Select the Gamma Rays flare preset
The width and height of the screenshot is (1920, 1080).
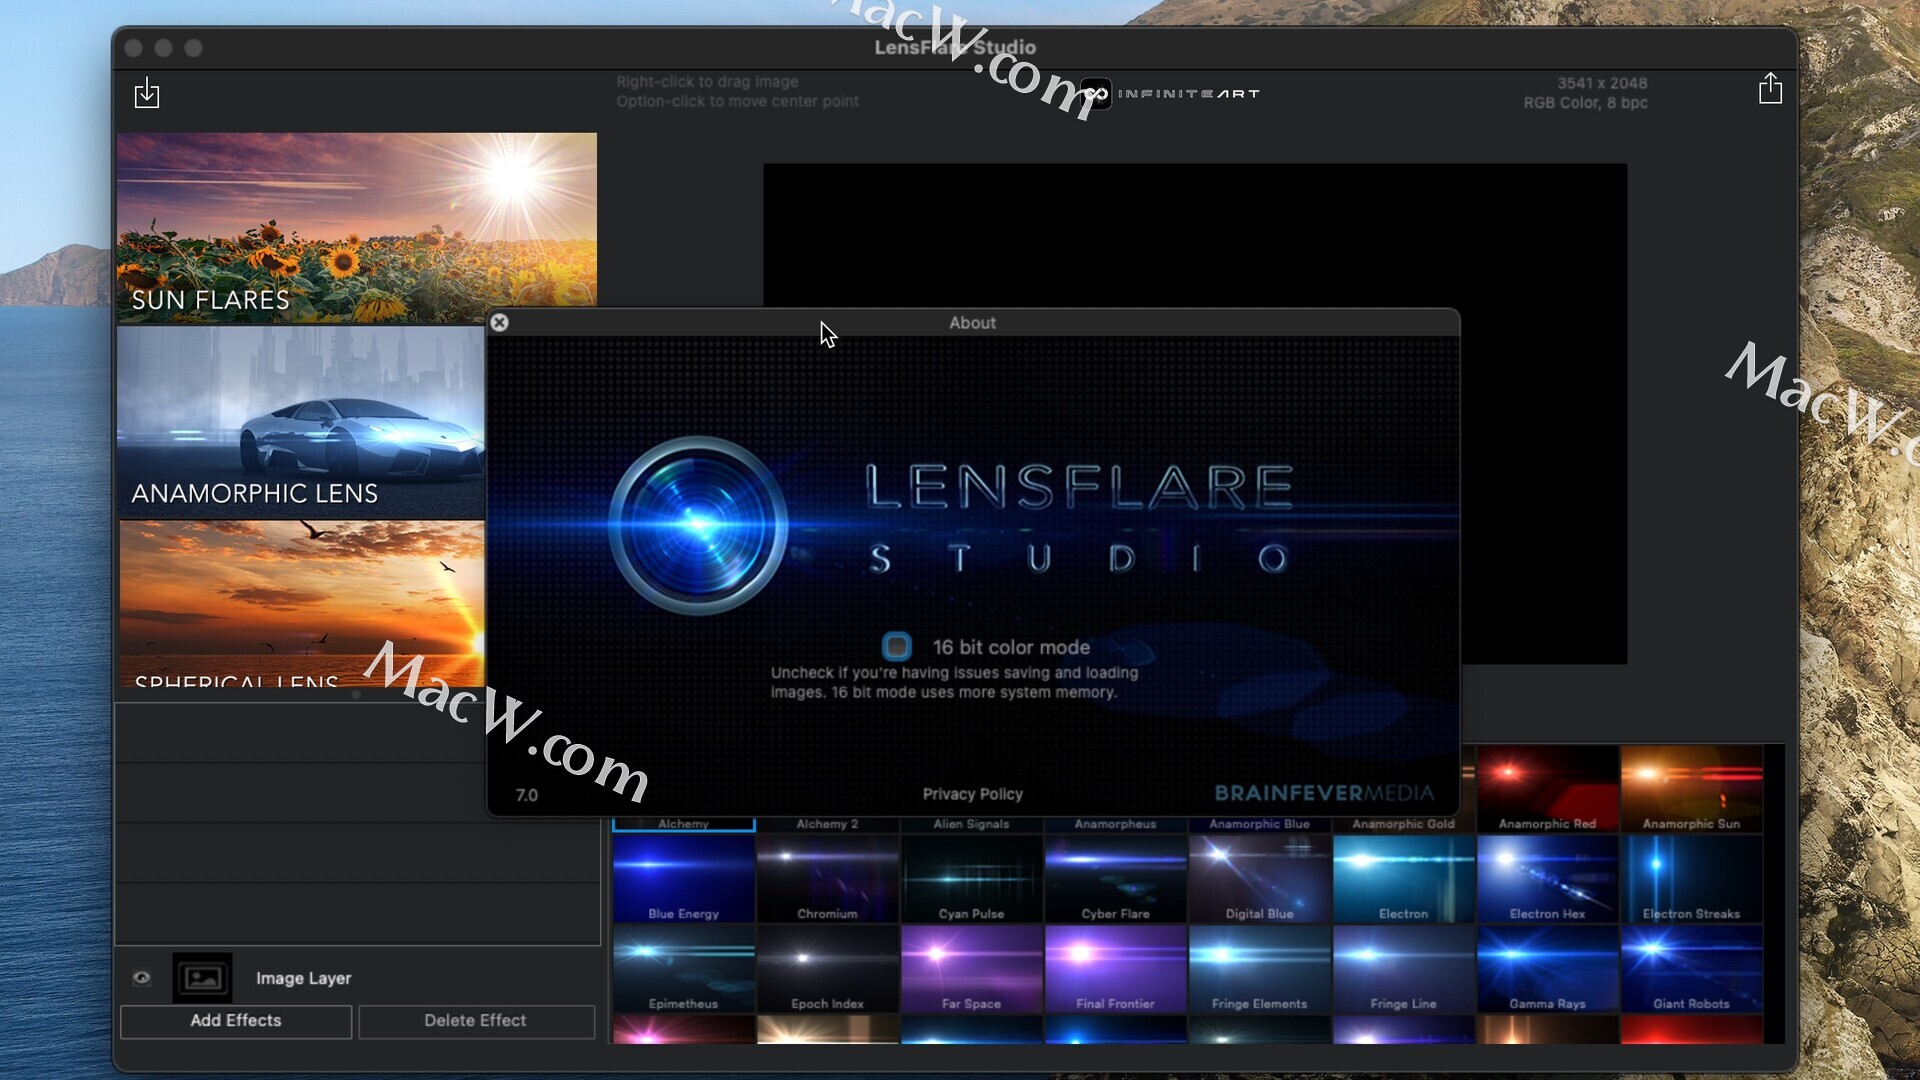[1547, 969]
